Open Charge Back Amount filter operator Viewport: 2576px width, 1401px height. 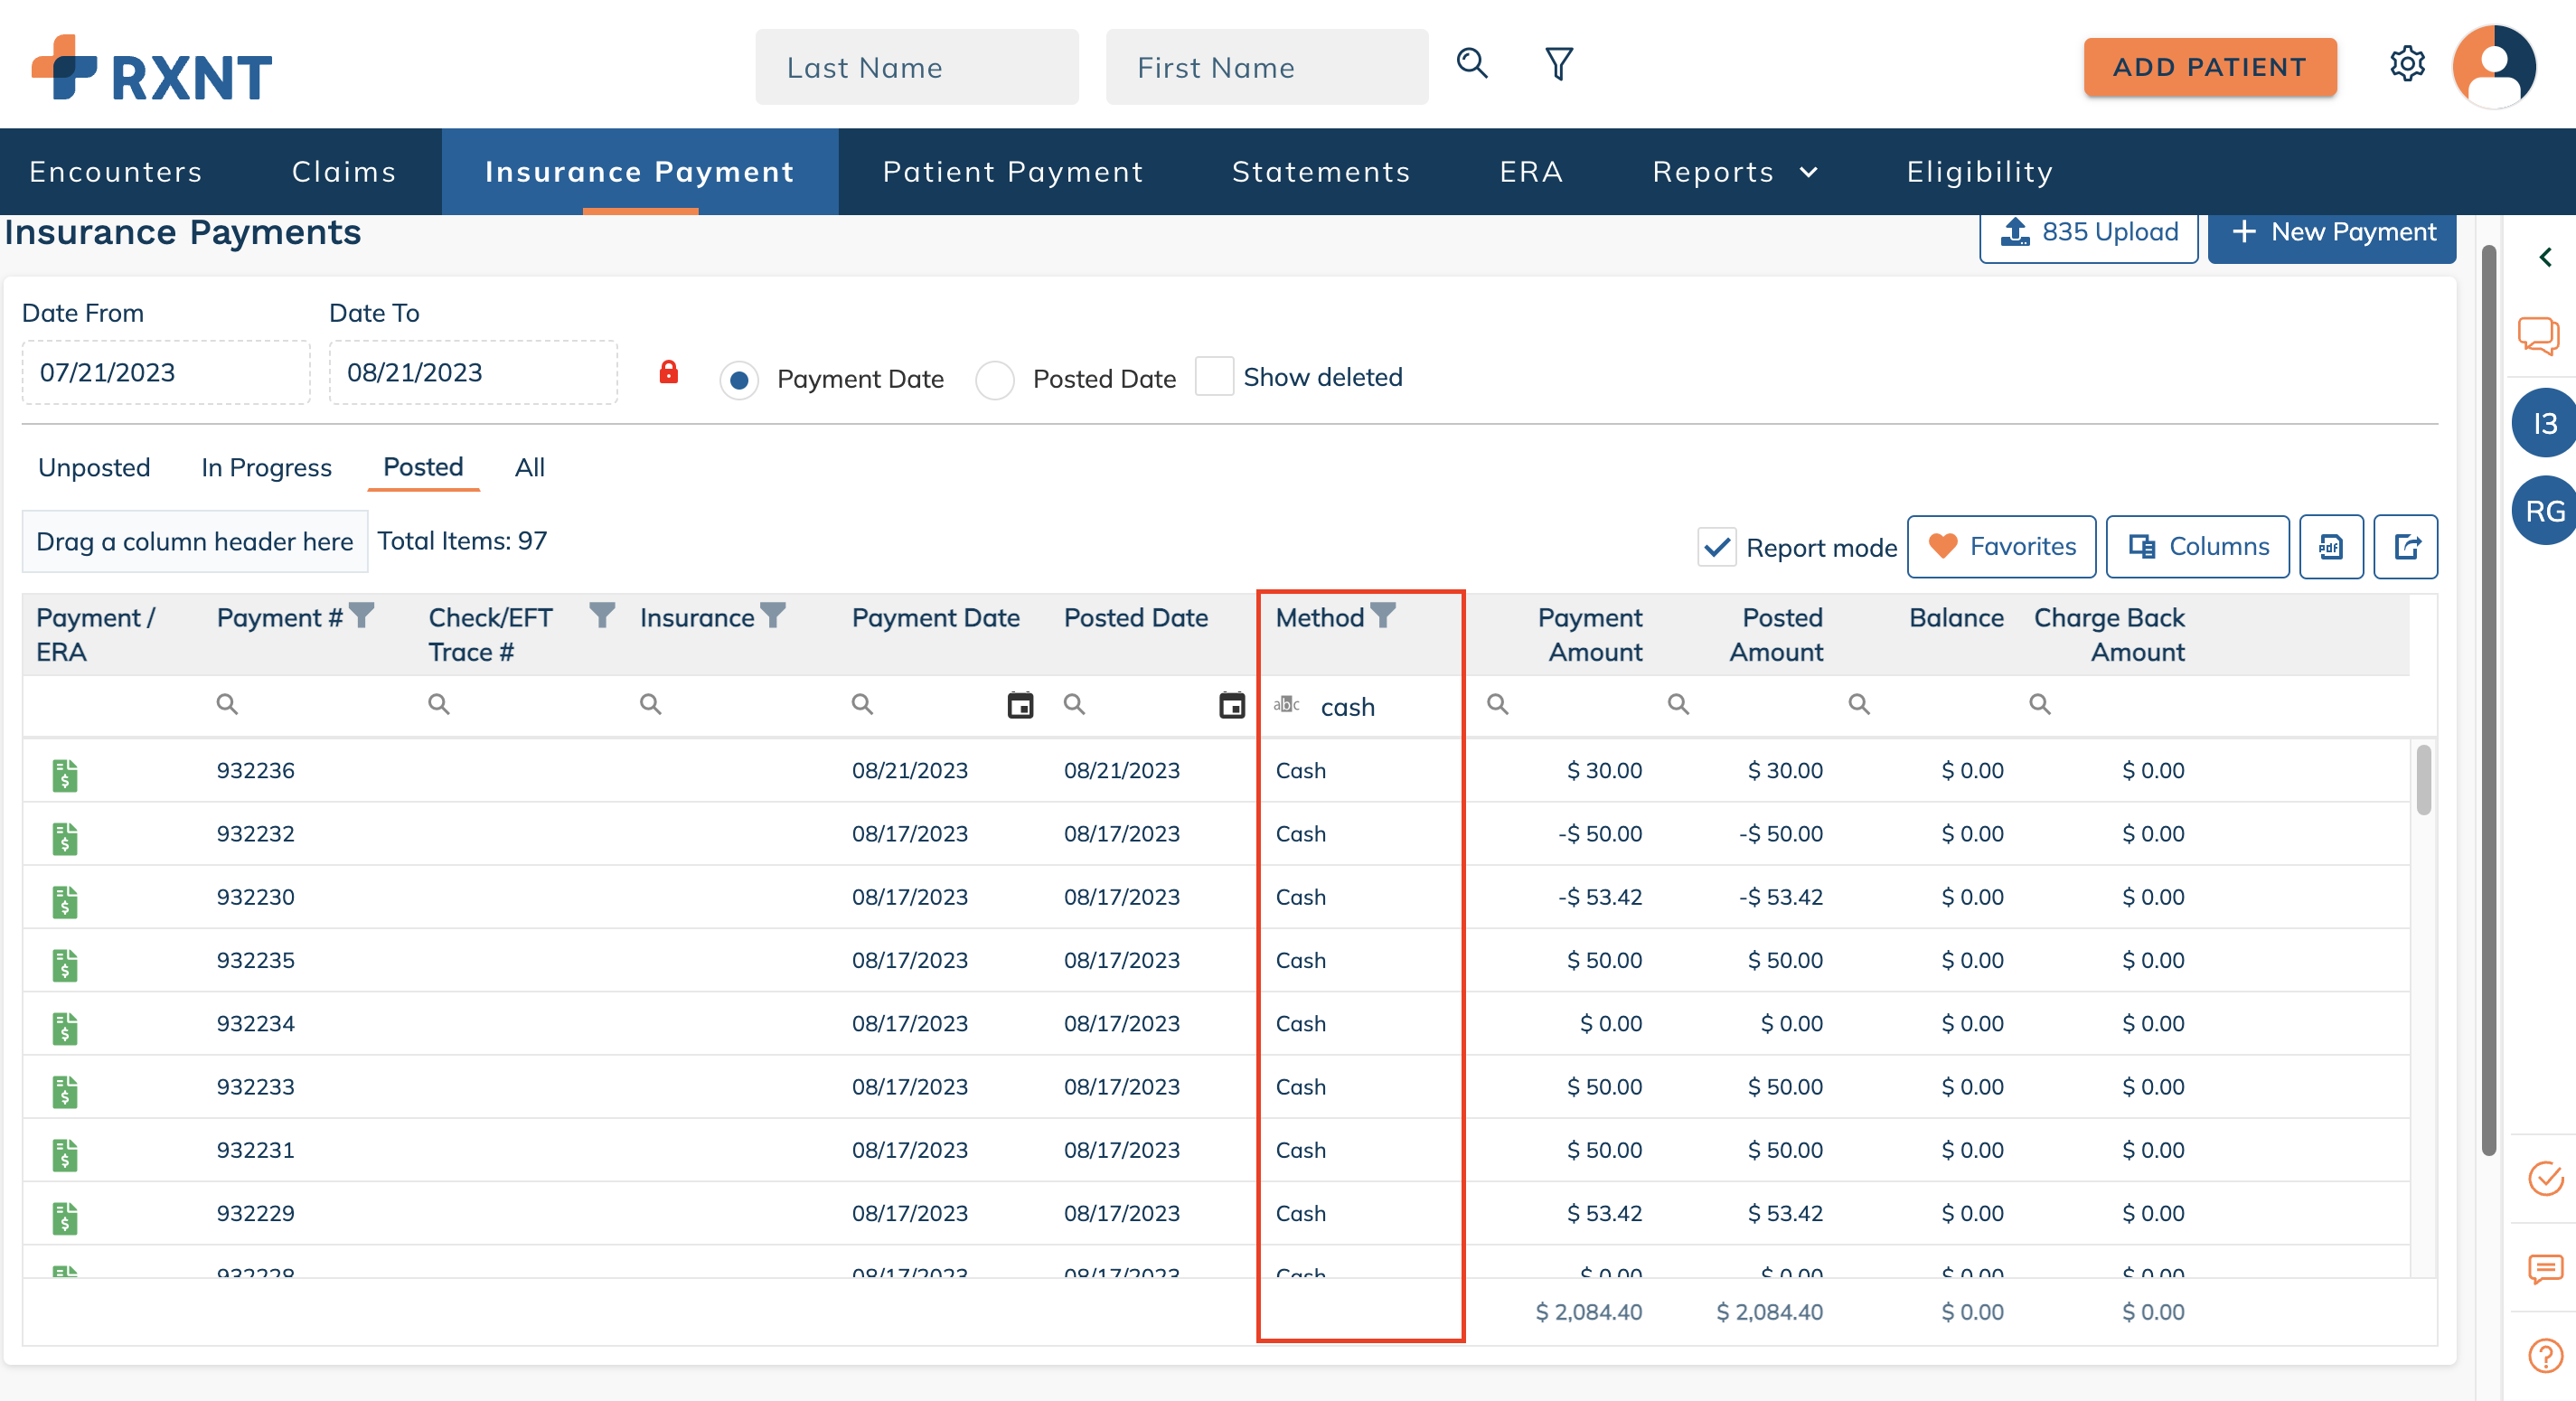[2039, 704]
